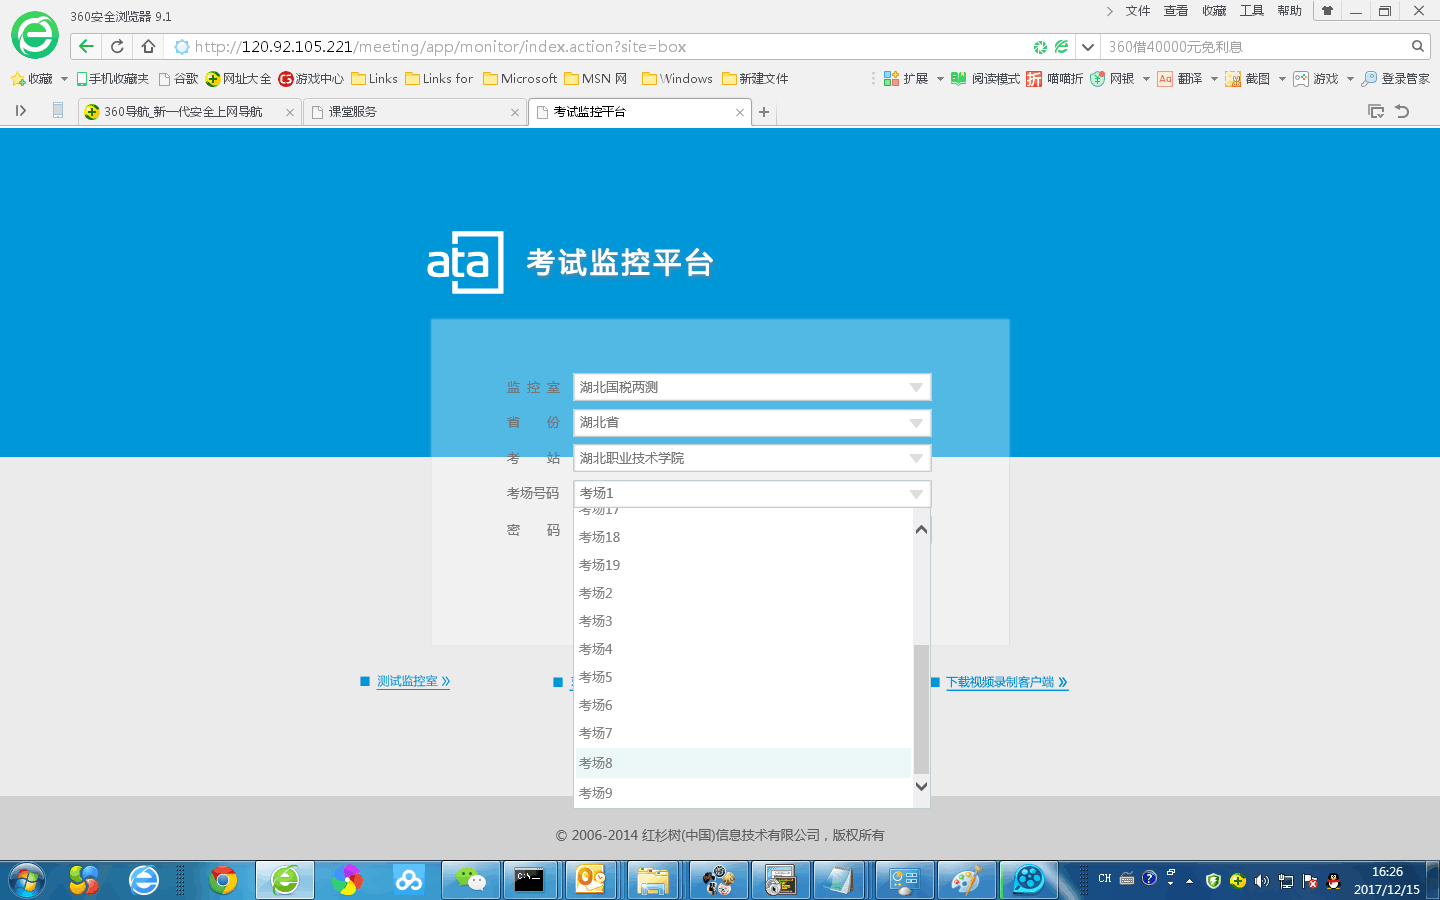Expand the 收藏 favorites dropdown arrow
The height and width of the screenshot is (900, 1440).
pos(64,79)
